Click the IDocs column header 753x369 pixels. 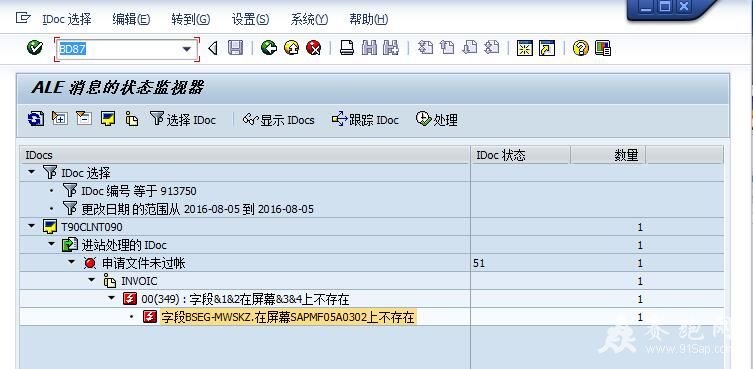[x=245, y=155]
